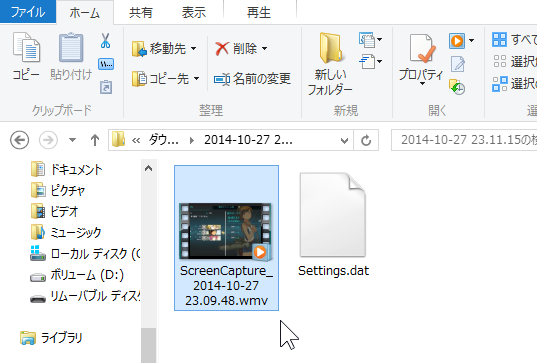
Task: Click the search box for 2014-10-27 23.11.15
Action: click(464, 140)
